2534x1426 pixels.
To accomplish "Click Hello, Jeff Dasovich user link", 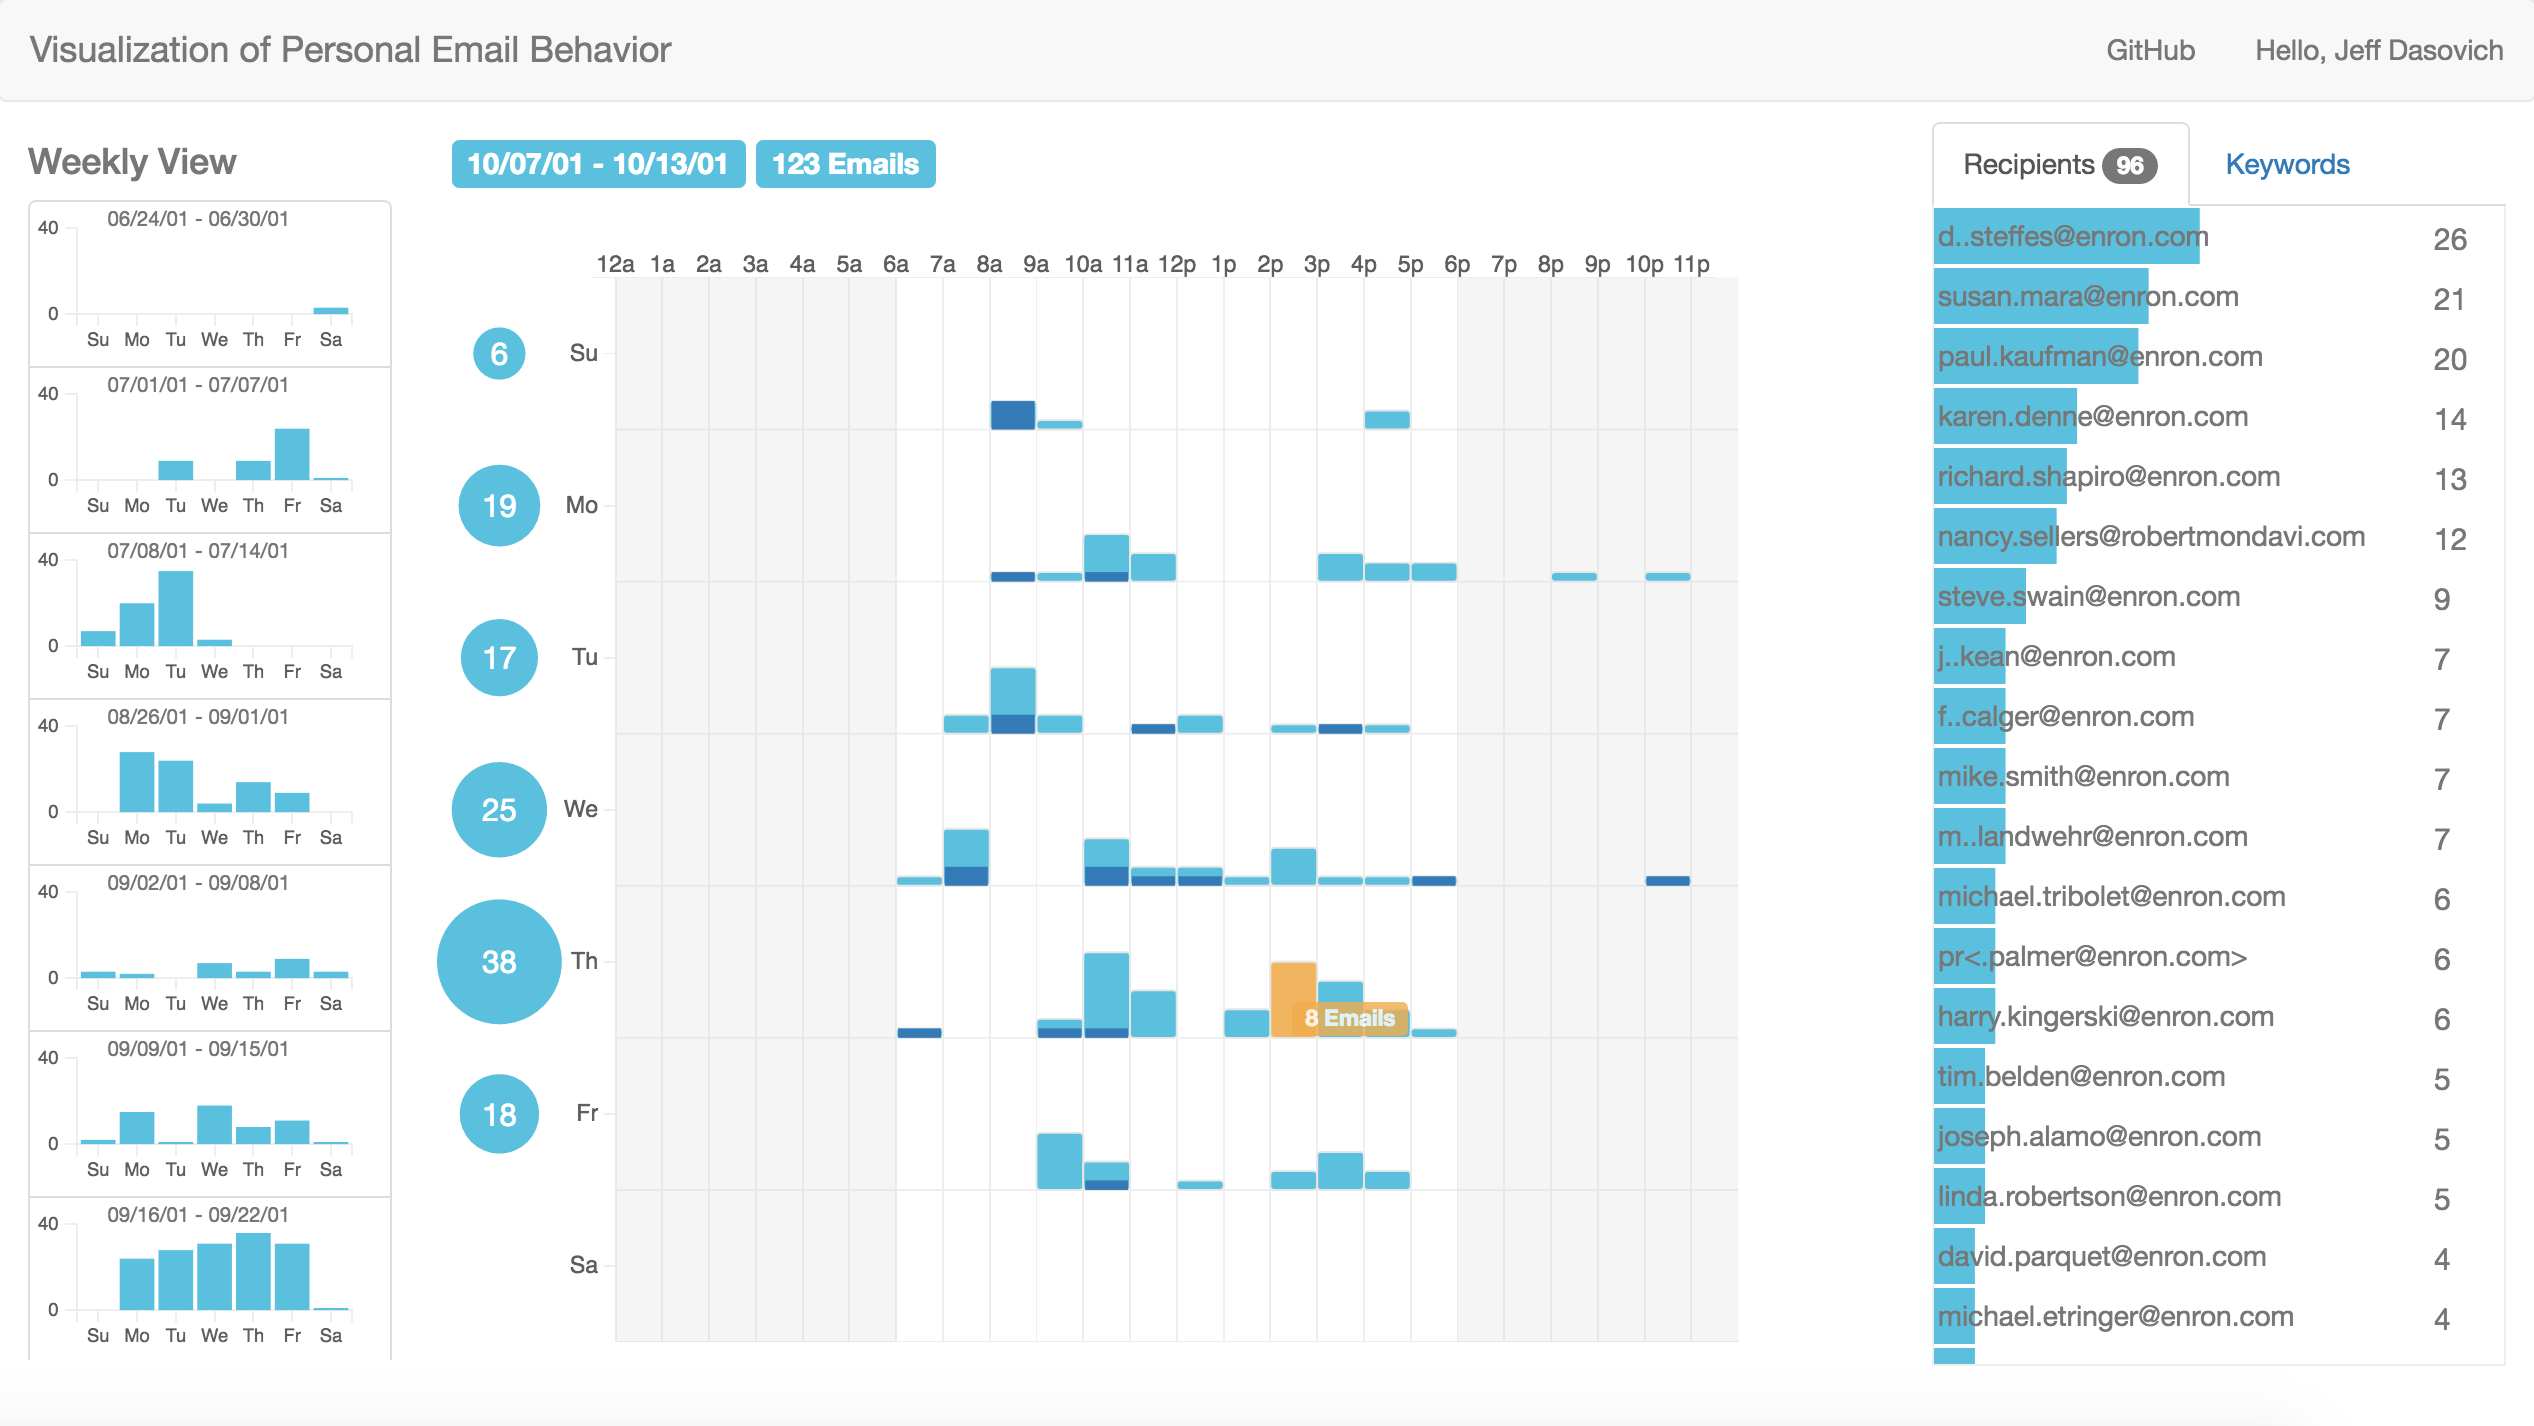I will click(x=2378, y=50).
